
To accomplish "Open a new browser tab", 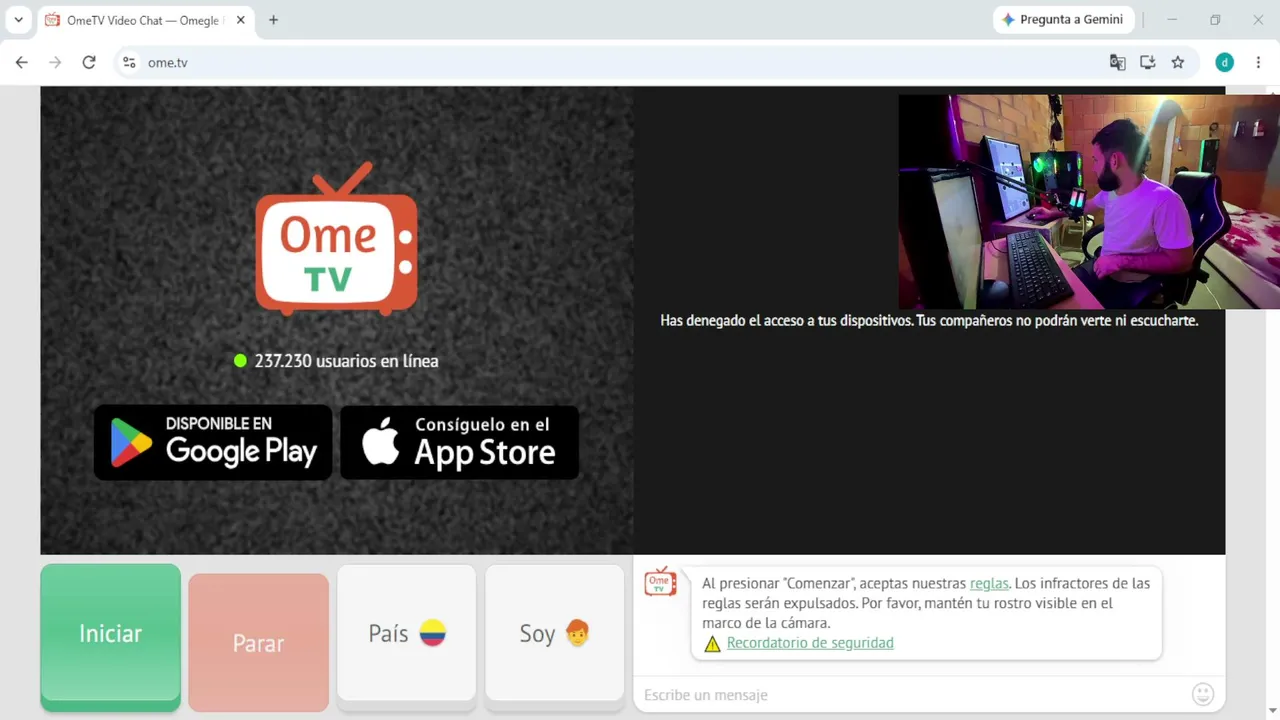I will [273, 20].
